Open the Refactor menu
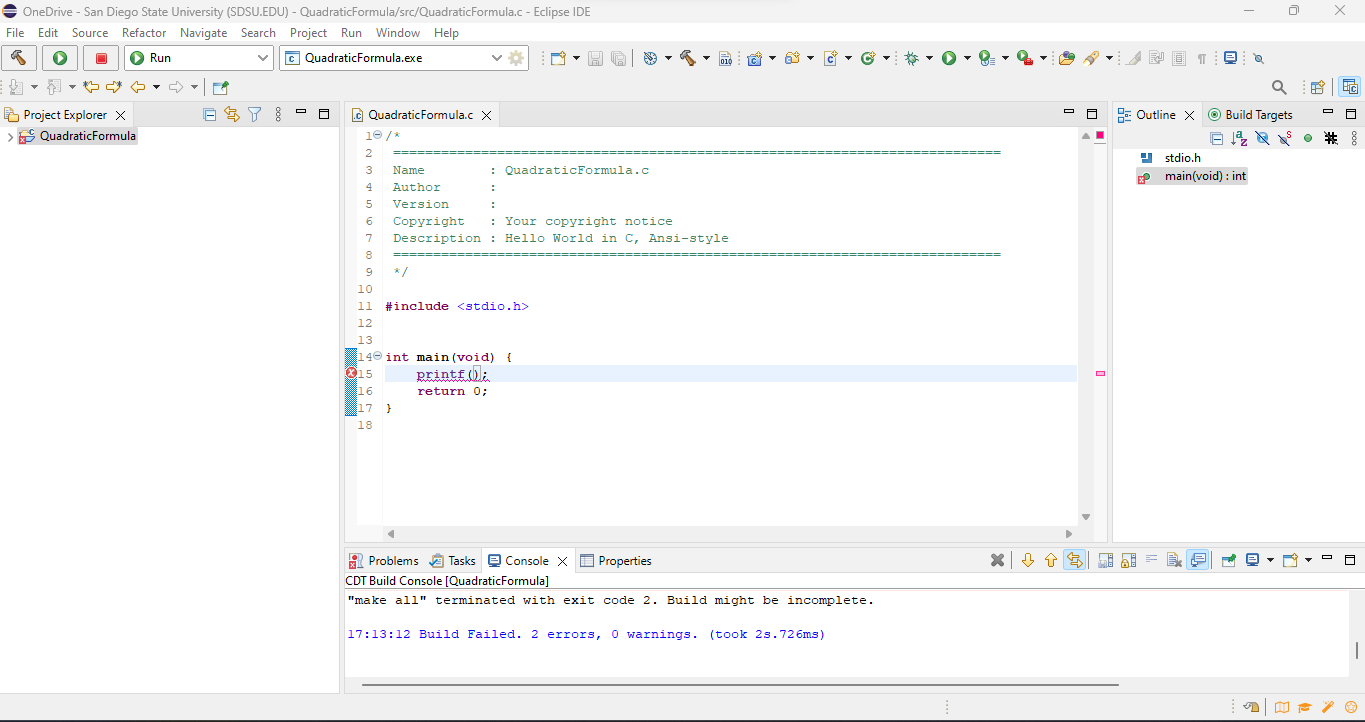This screenshot has width=1365, height=722. click(144, 33)
